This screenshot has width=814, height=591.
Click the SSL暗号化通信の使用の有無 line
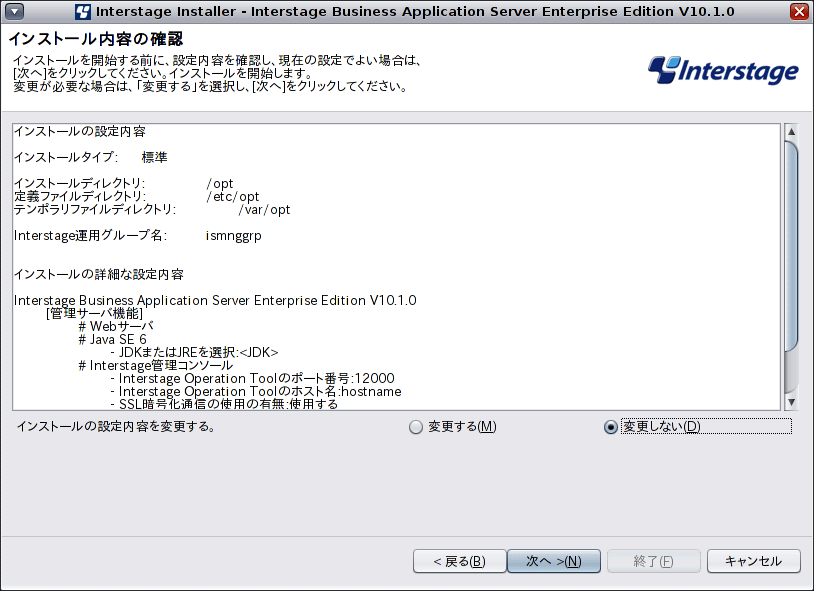(224, 404)
